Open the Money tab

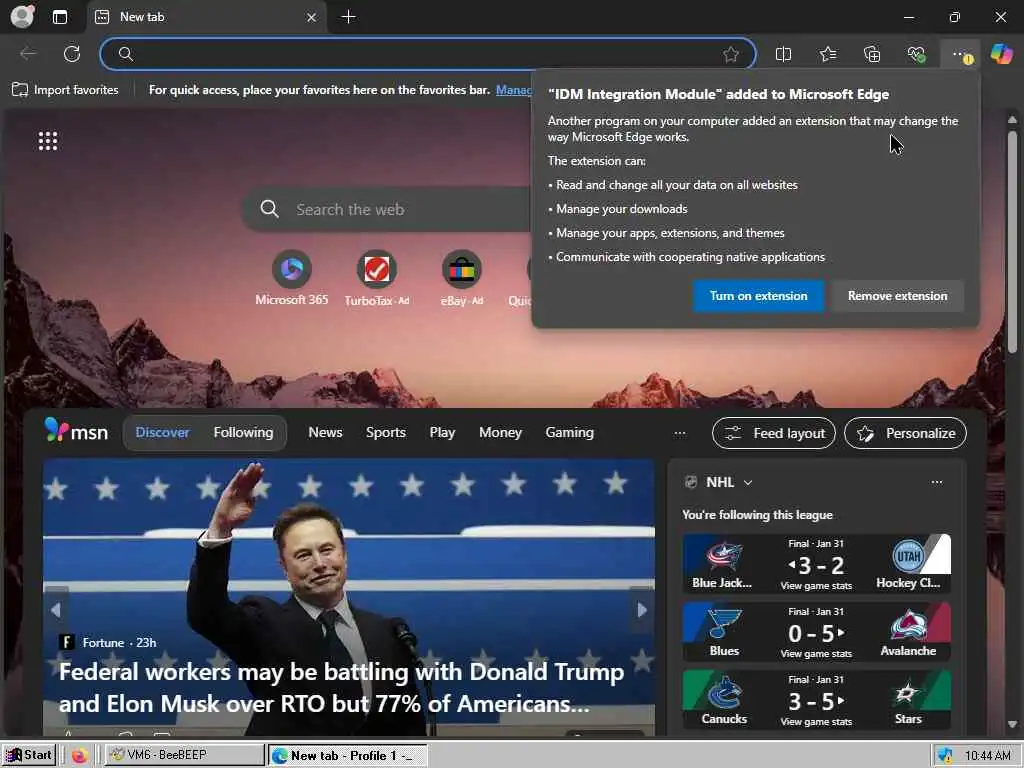(500, 432)
